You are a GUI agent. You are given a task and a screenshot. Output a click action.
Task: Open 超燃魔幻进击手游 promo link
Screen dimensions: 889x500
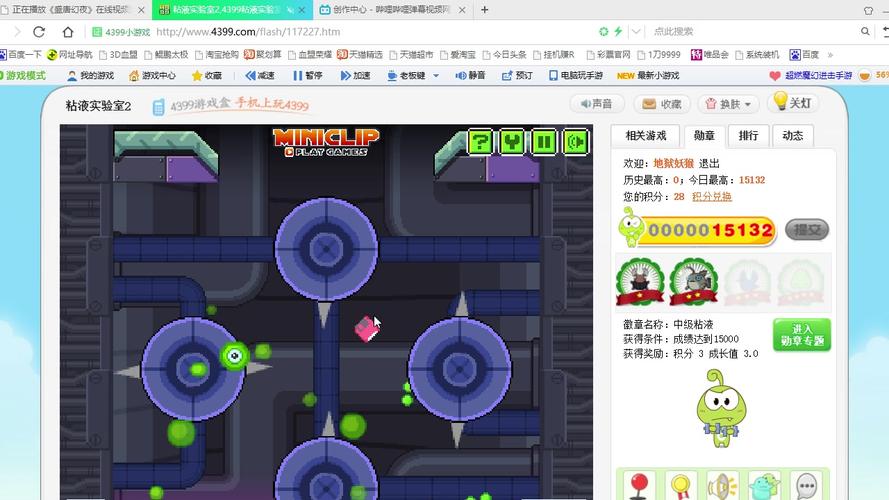point(811,75)
